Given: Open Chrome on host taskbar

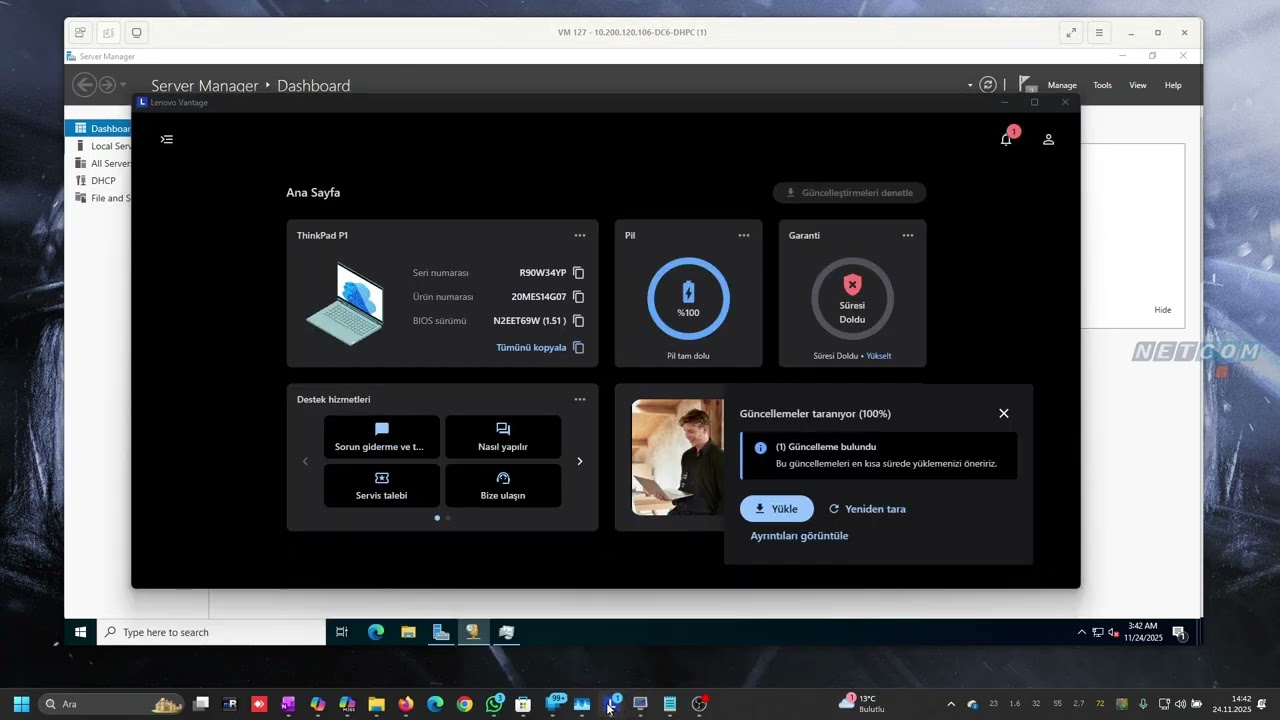Looking at the screenshot, I should click(464, 704).
